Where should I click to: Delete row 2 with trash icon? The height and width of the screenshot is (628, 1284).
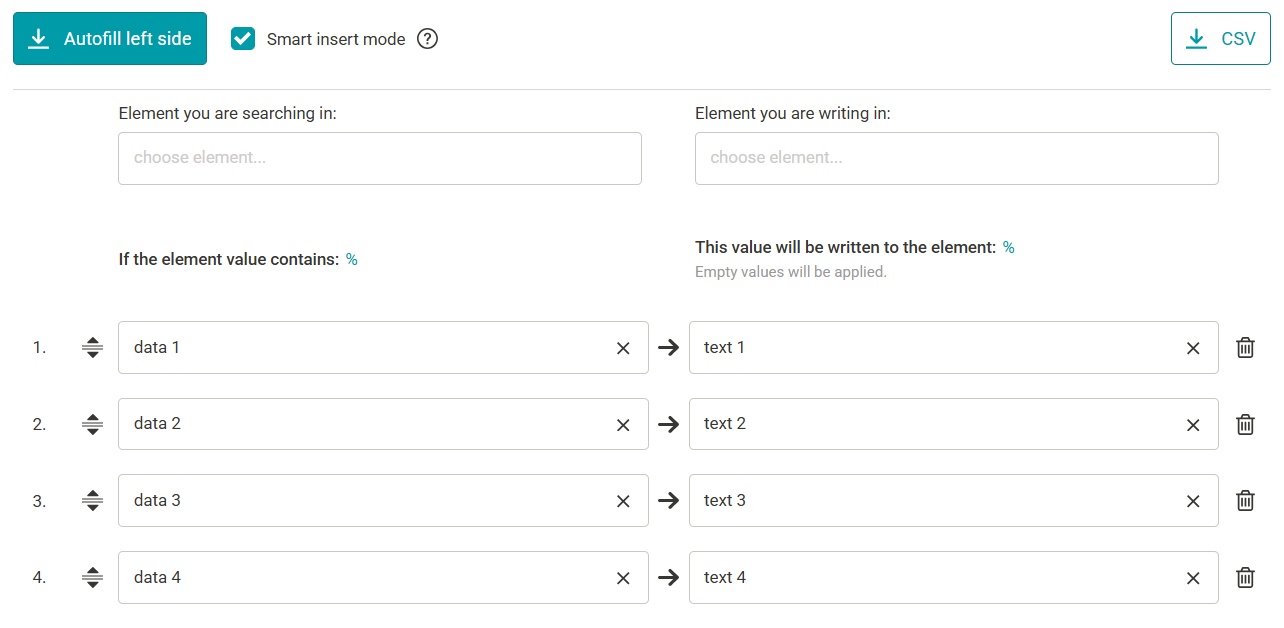[x=1245, y=424]
